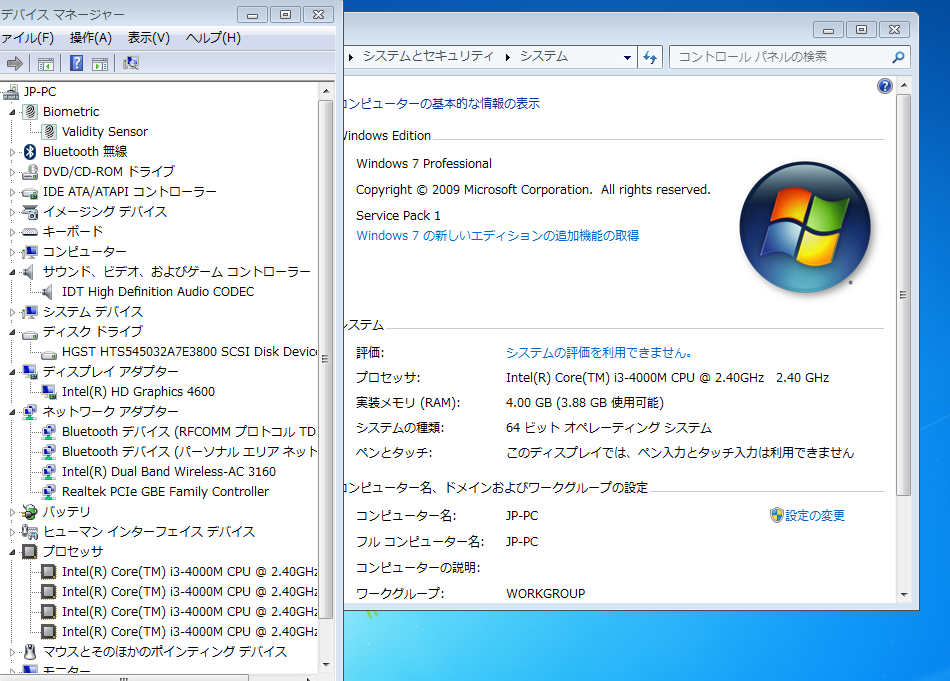The height and width of the screenshot is (681, 950).
Task: Click the ディスク ドライブ category icon
Action: pyautogui.click(x=30, y=333)
